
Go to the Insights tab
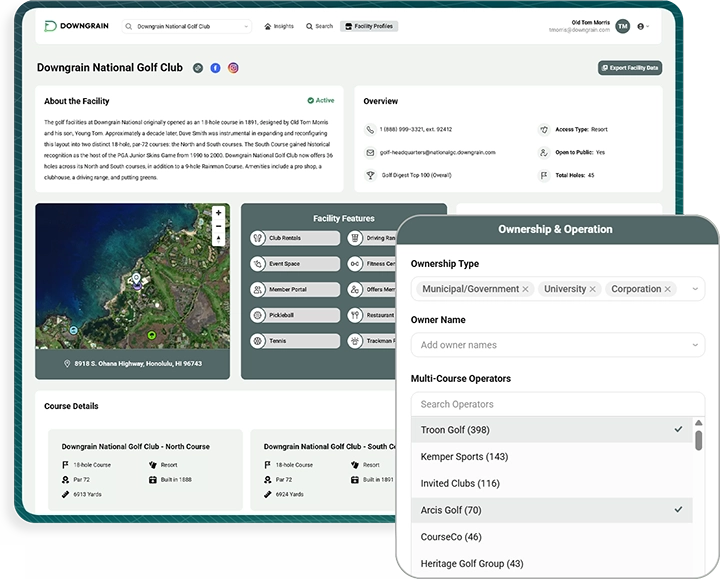pyautogui.click(x=279, y=26)
